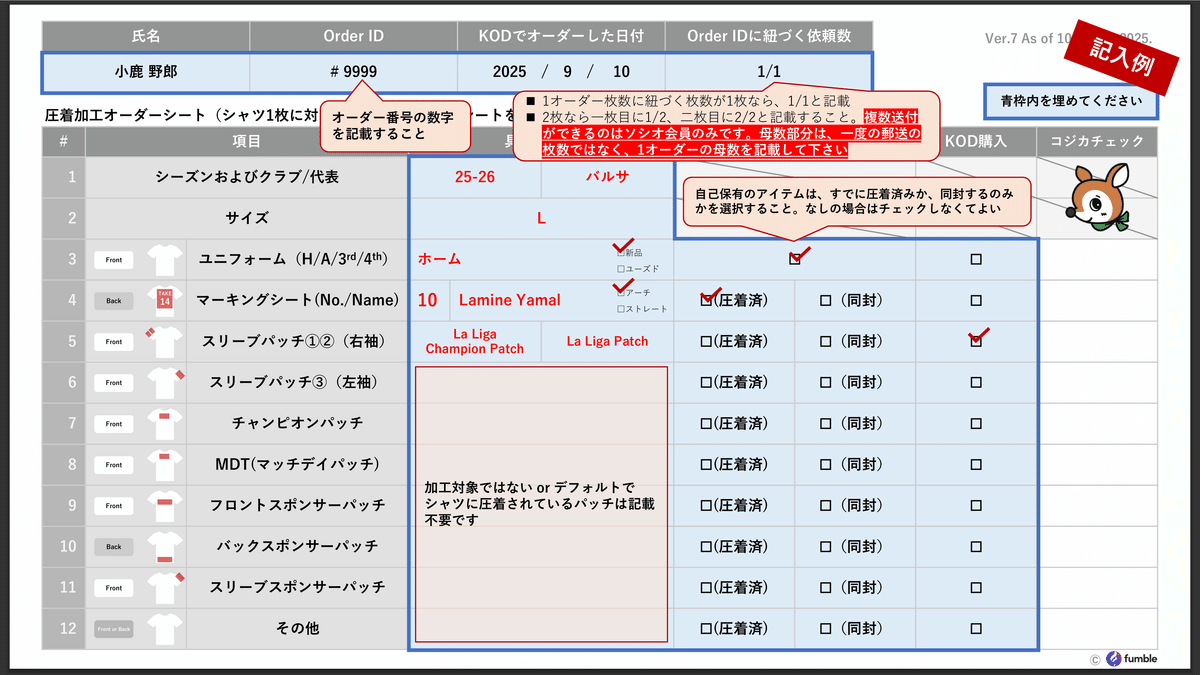Image resolution: width=1200 pixels, height=675 pixels.
Task: Check KOD購入 checkbox in バックスポンサーパッチ row
Action: [x=976, y=547]
